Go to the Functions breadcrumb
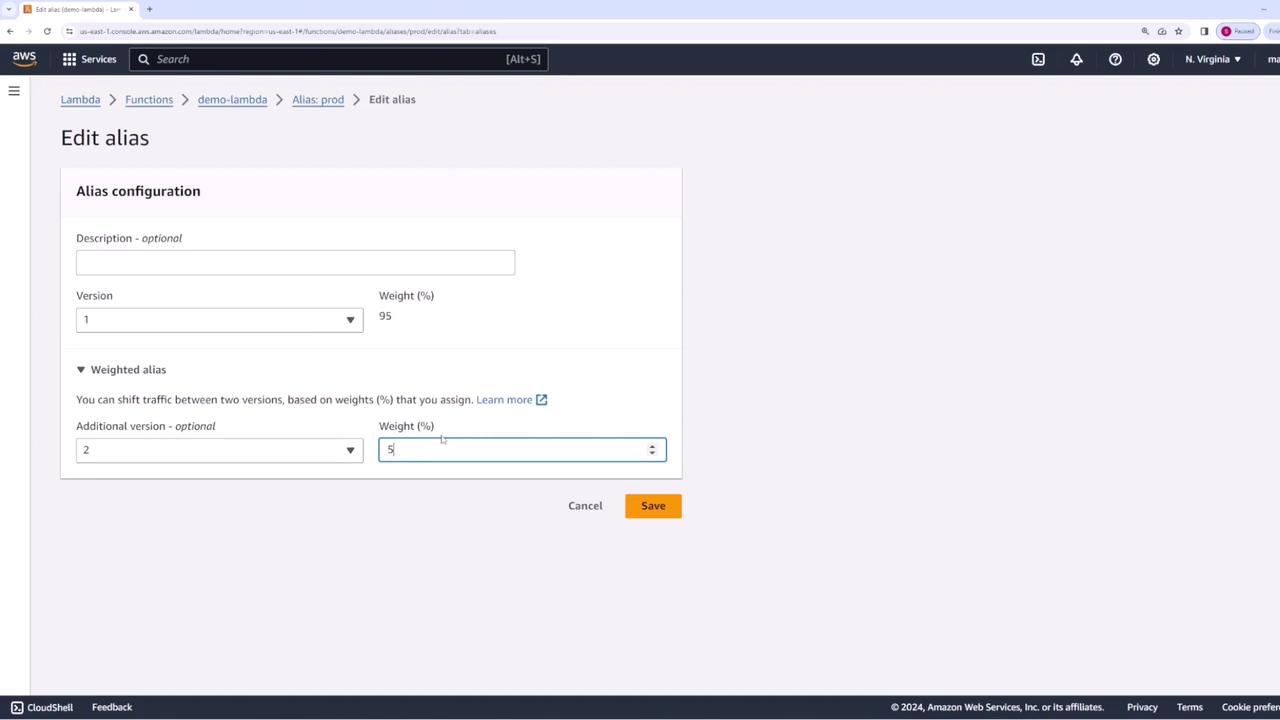The height and width of the screenshot is (720, 1280). click(x=149, y=100)
